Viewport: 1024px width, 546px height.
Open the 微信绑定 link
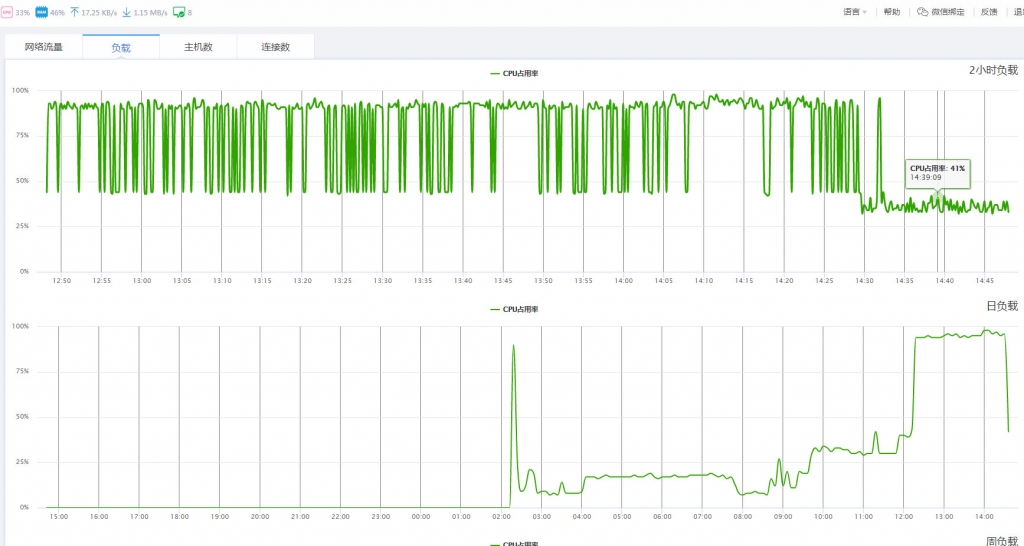click(948, 12)
